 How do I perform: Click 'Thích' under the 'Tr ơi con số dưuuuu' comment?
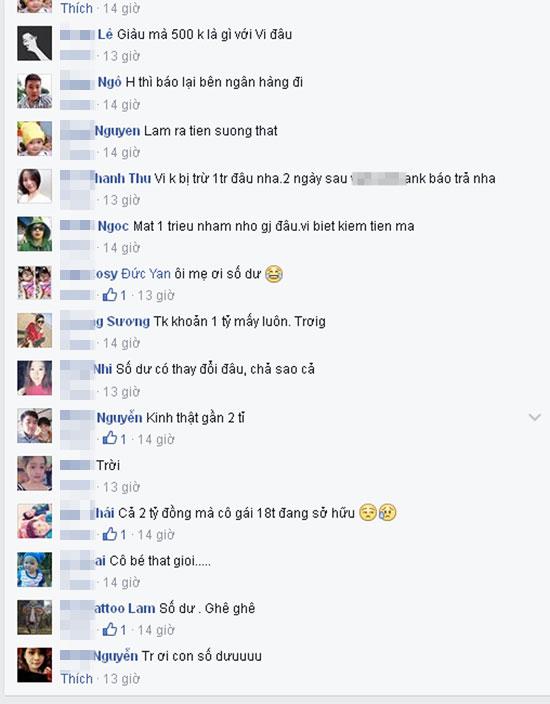[76, 678]
